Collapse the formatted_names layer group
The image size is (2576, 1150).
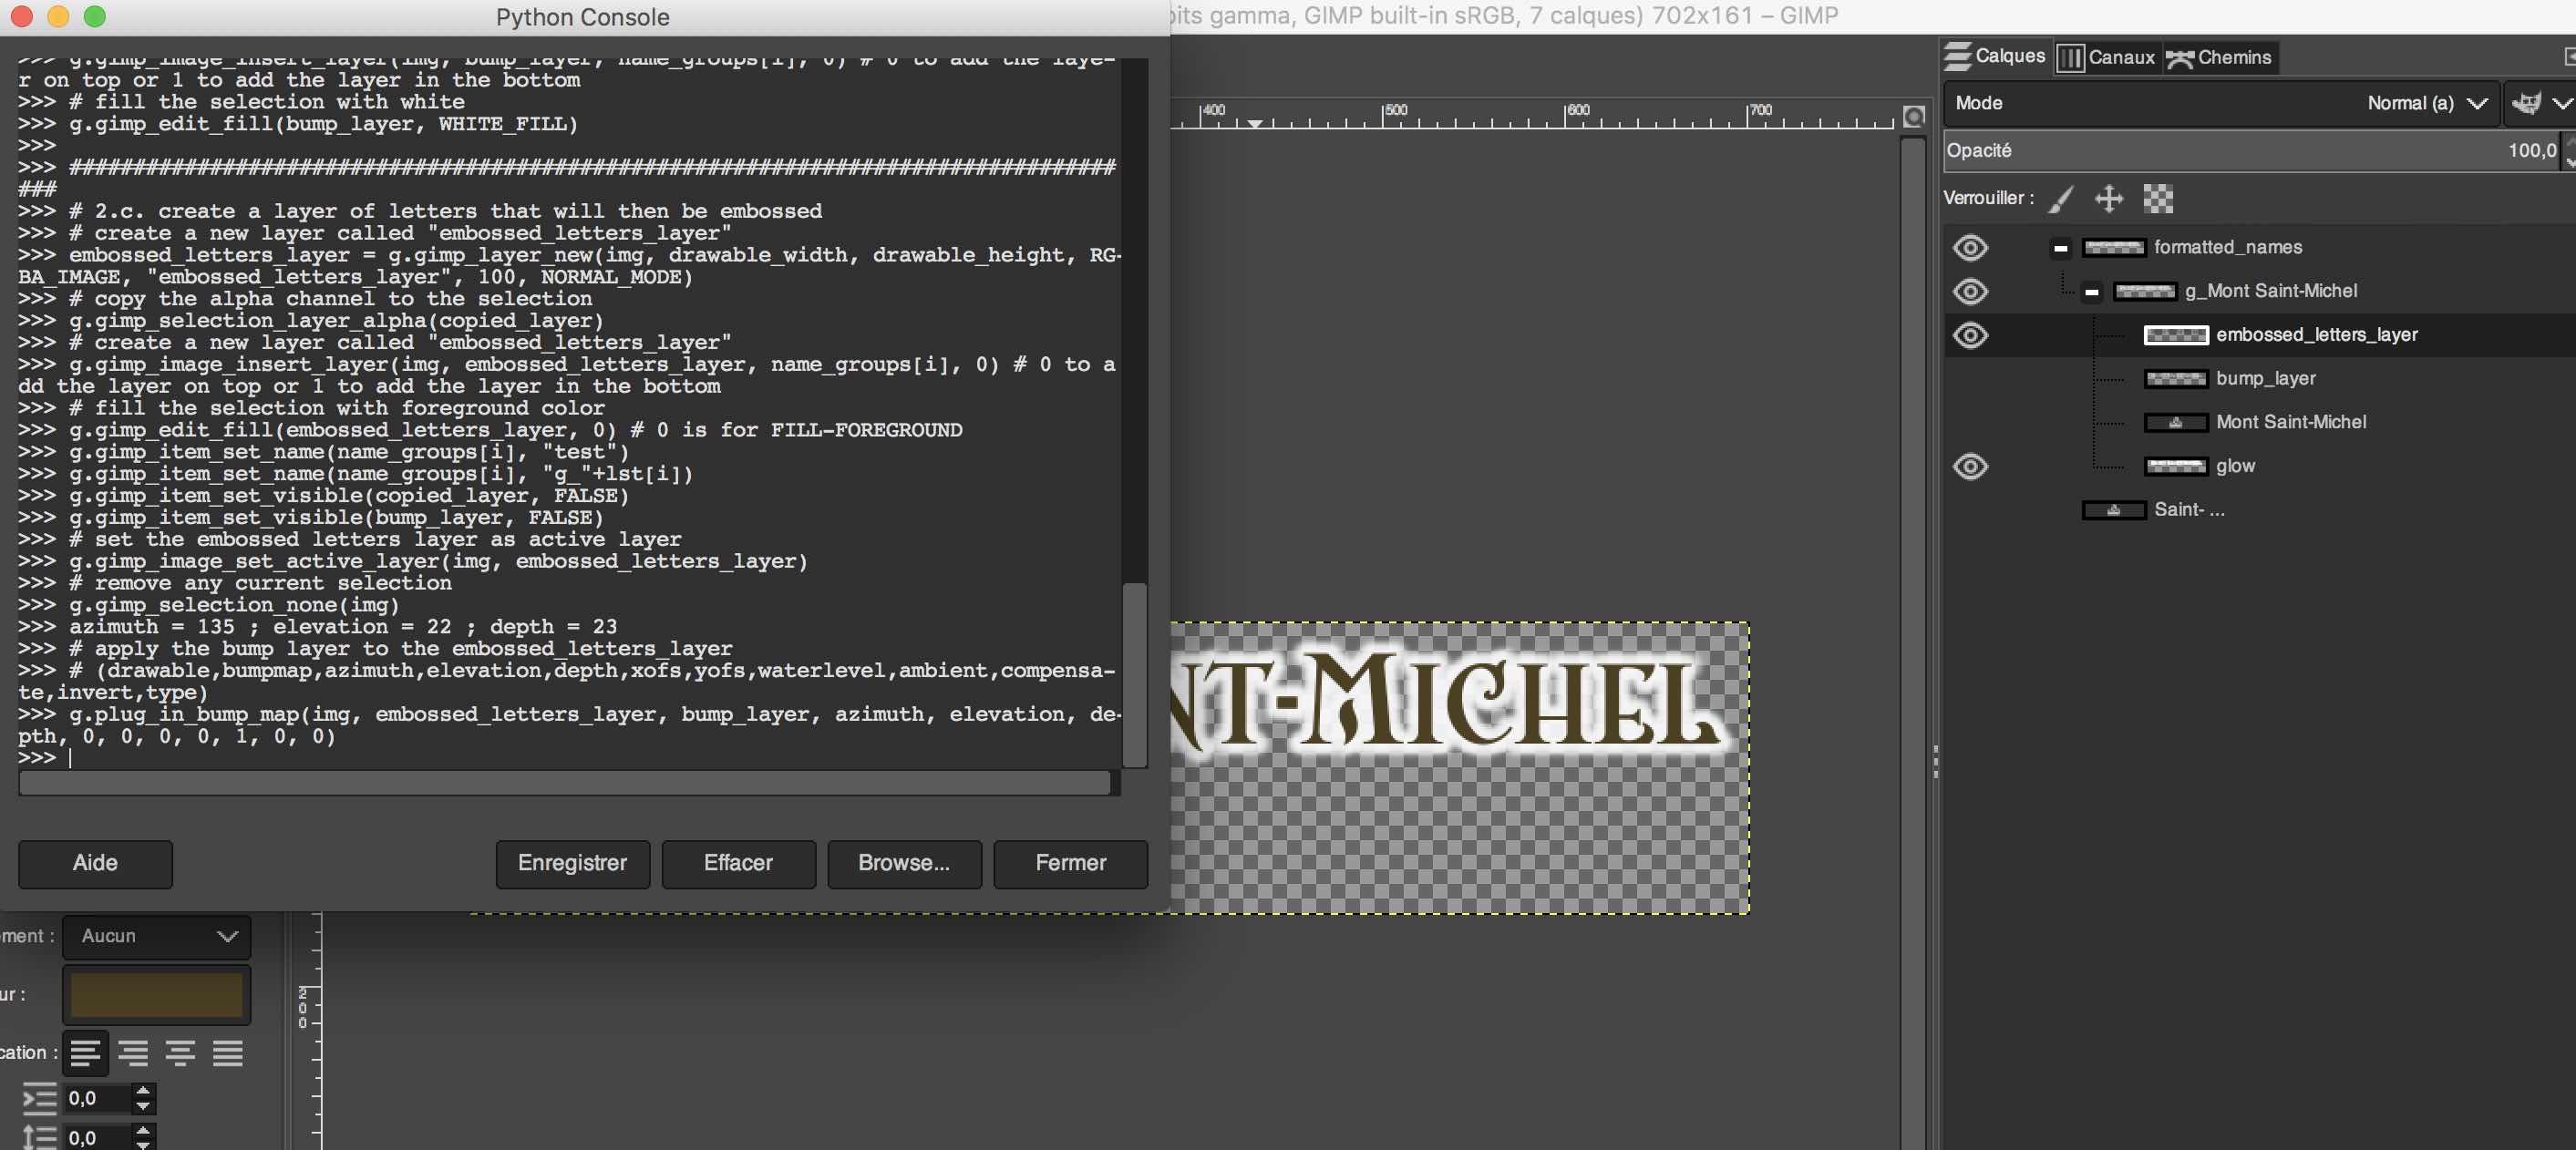click(x=2060, y=248)
